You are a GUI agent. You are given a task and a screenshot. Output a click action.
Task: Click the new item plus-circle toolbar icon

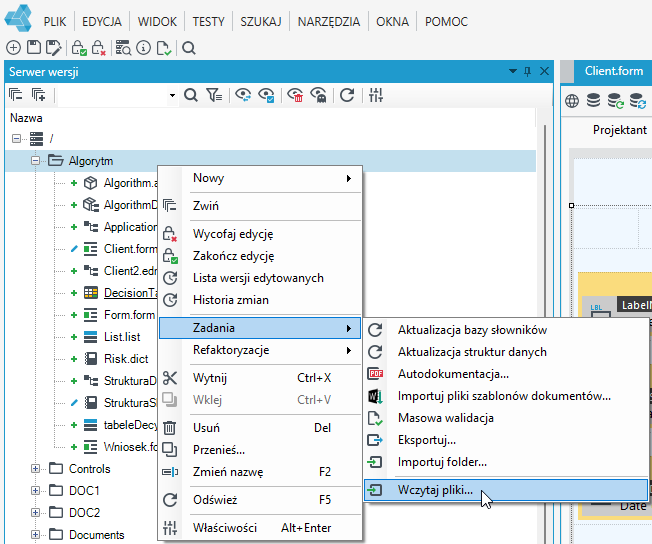[13, 48]
